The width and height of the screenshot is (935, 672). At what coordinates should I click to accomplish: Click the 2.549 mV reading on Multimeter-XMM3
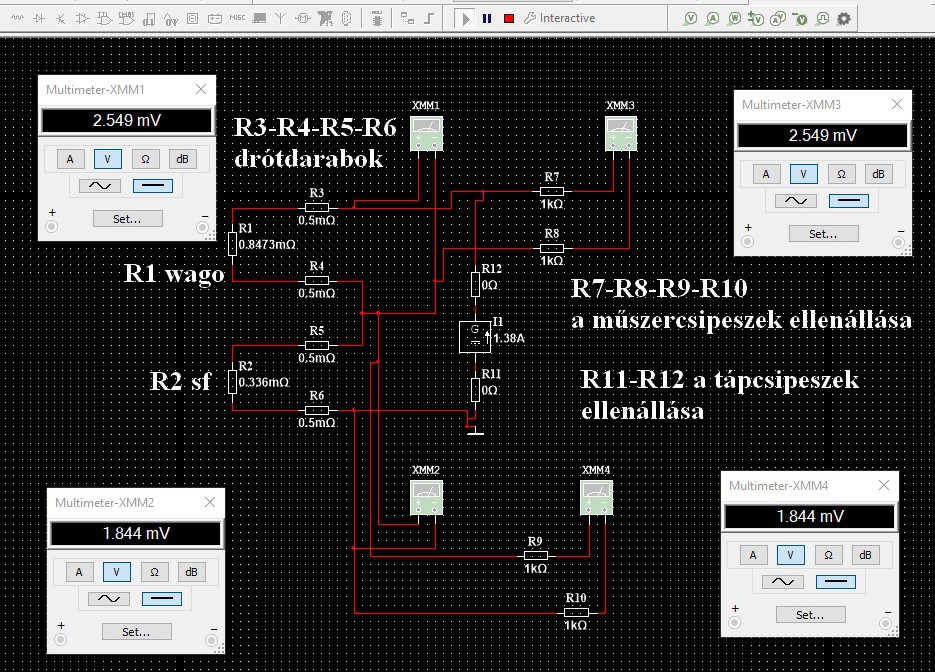(823, 135)
